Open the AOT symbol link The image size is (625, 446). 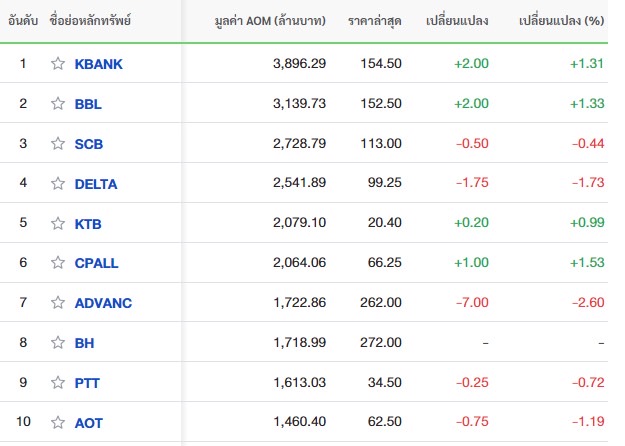pyautogui.click(x=88, y=423)
